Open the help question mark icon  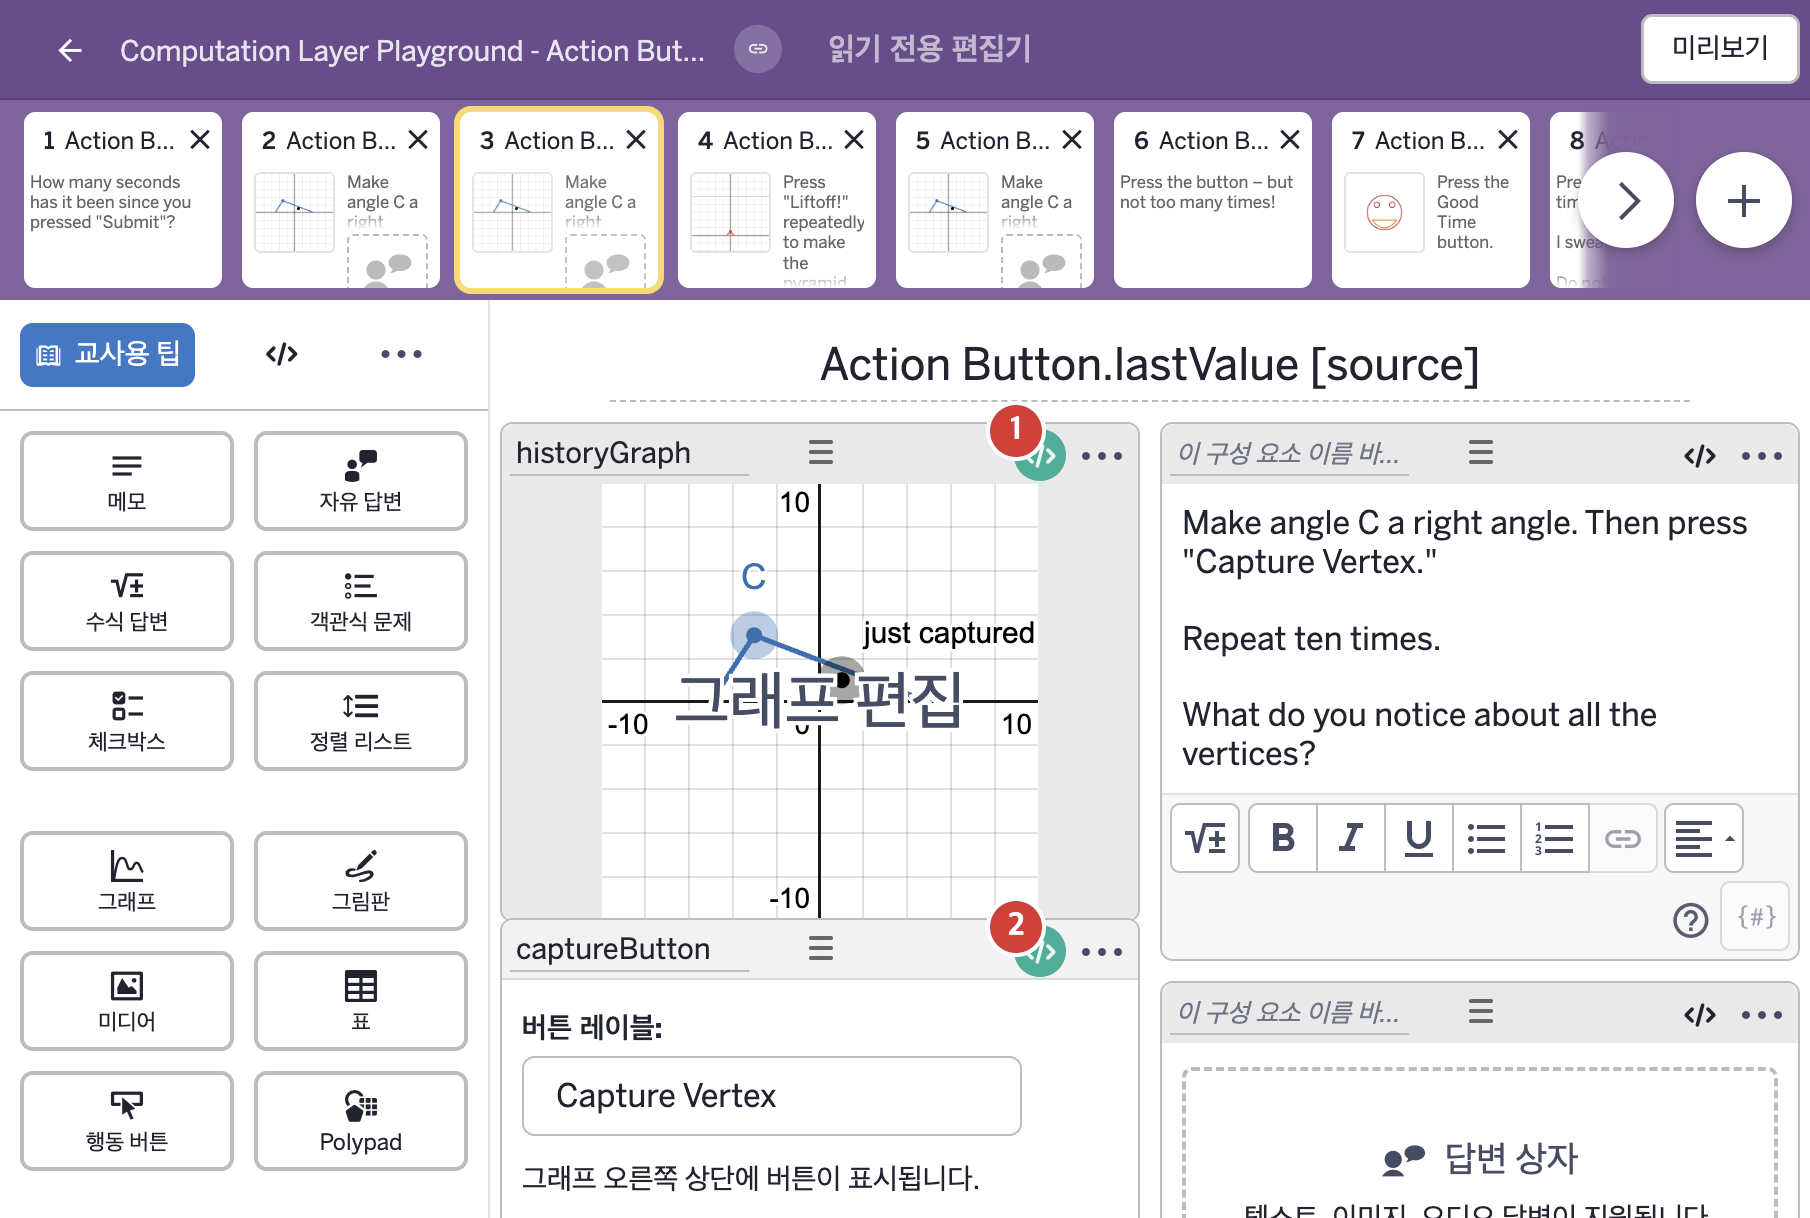point(1691,919)
